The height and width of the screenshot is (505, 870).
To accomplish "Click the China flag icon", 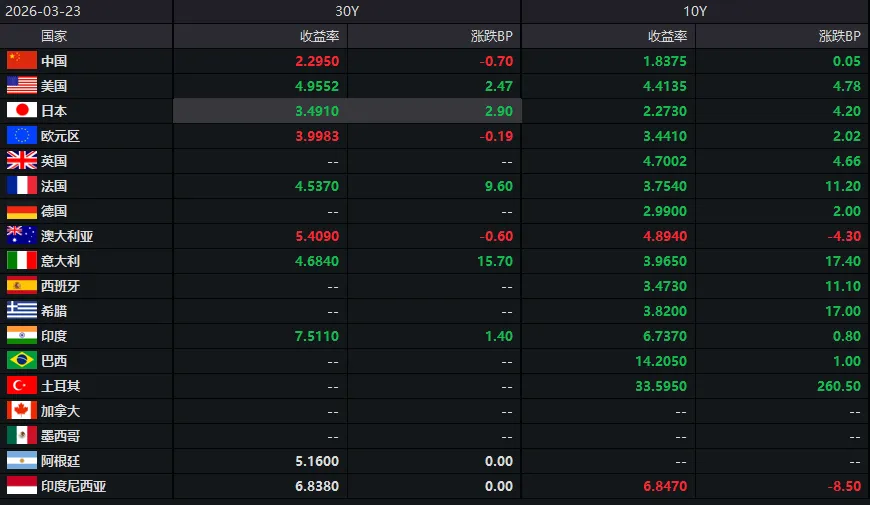I will (22, 61).
